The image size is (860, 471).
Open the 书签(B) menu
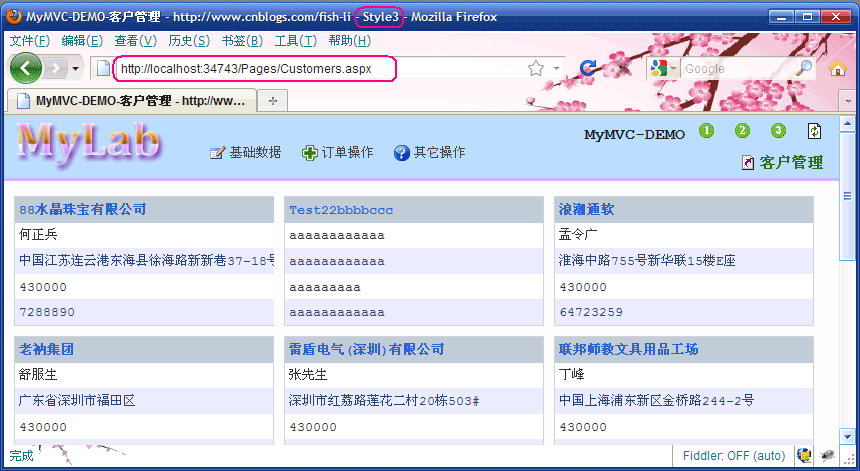[241, 40]
